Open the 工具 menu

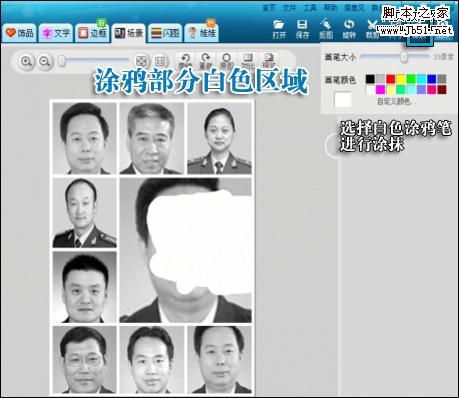pos(310,8)
